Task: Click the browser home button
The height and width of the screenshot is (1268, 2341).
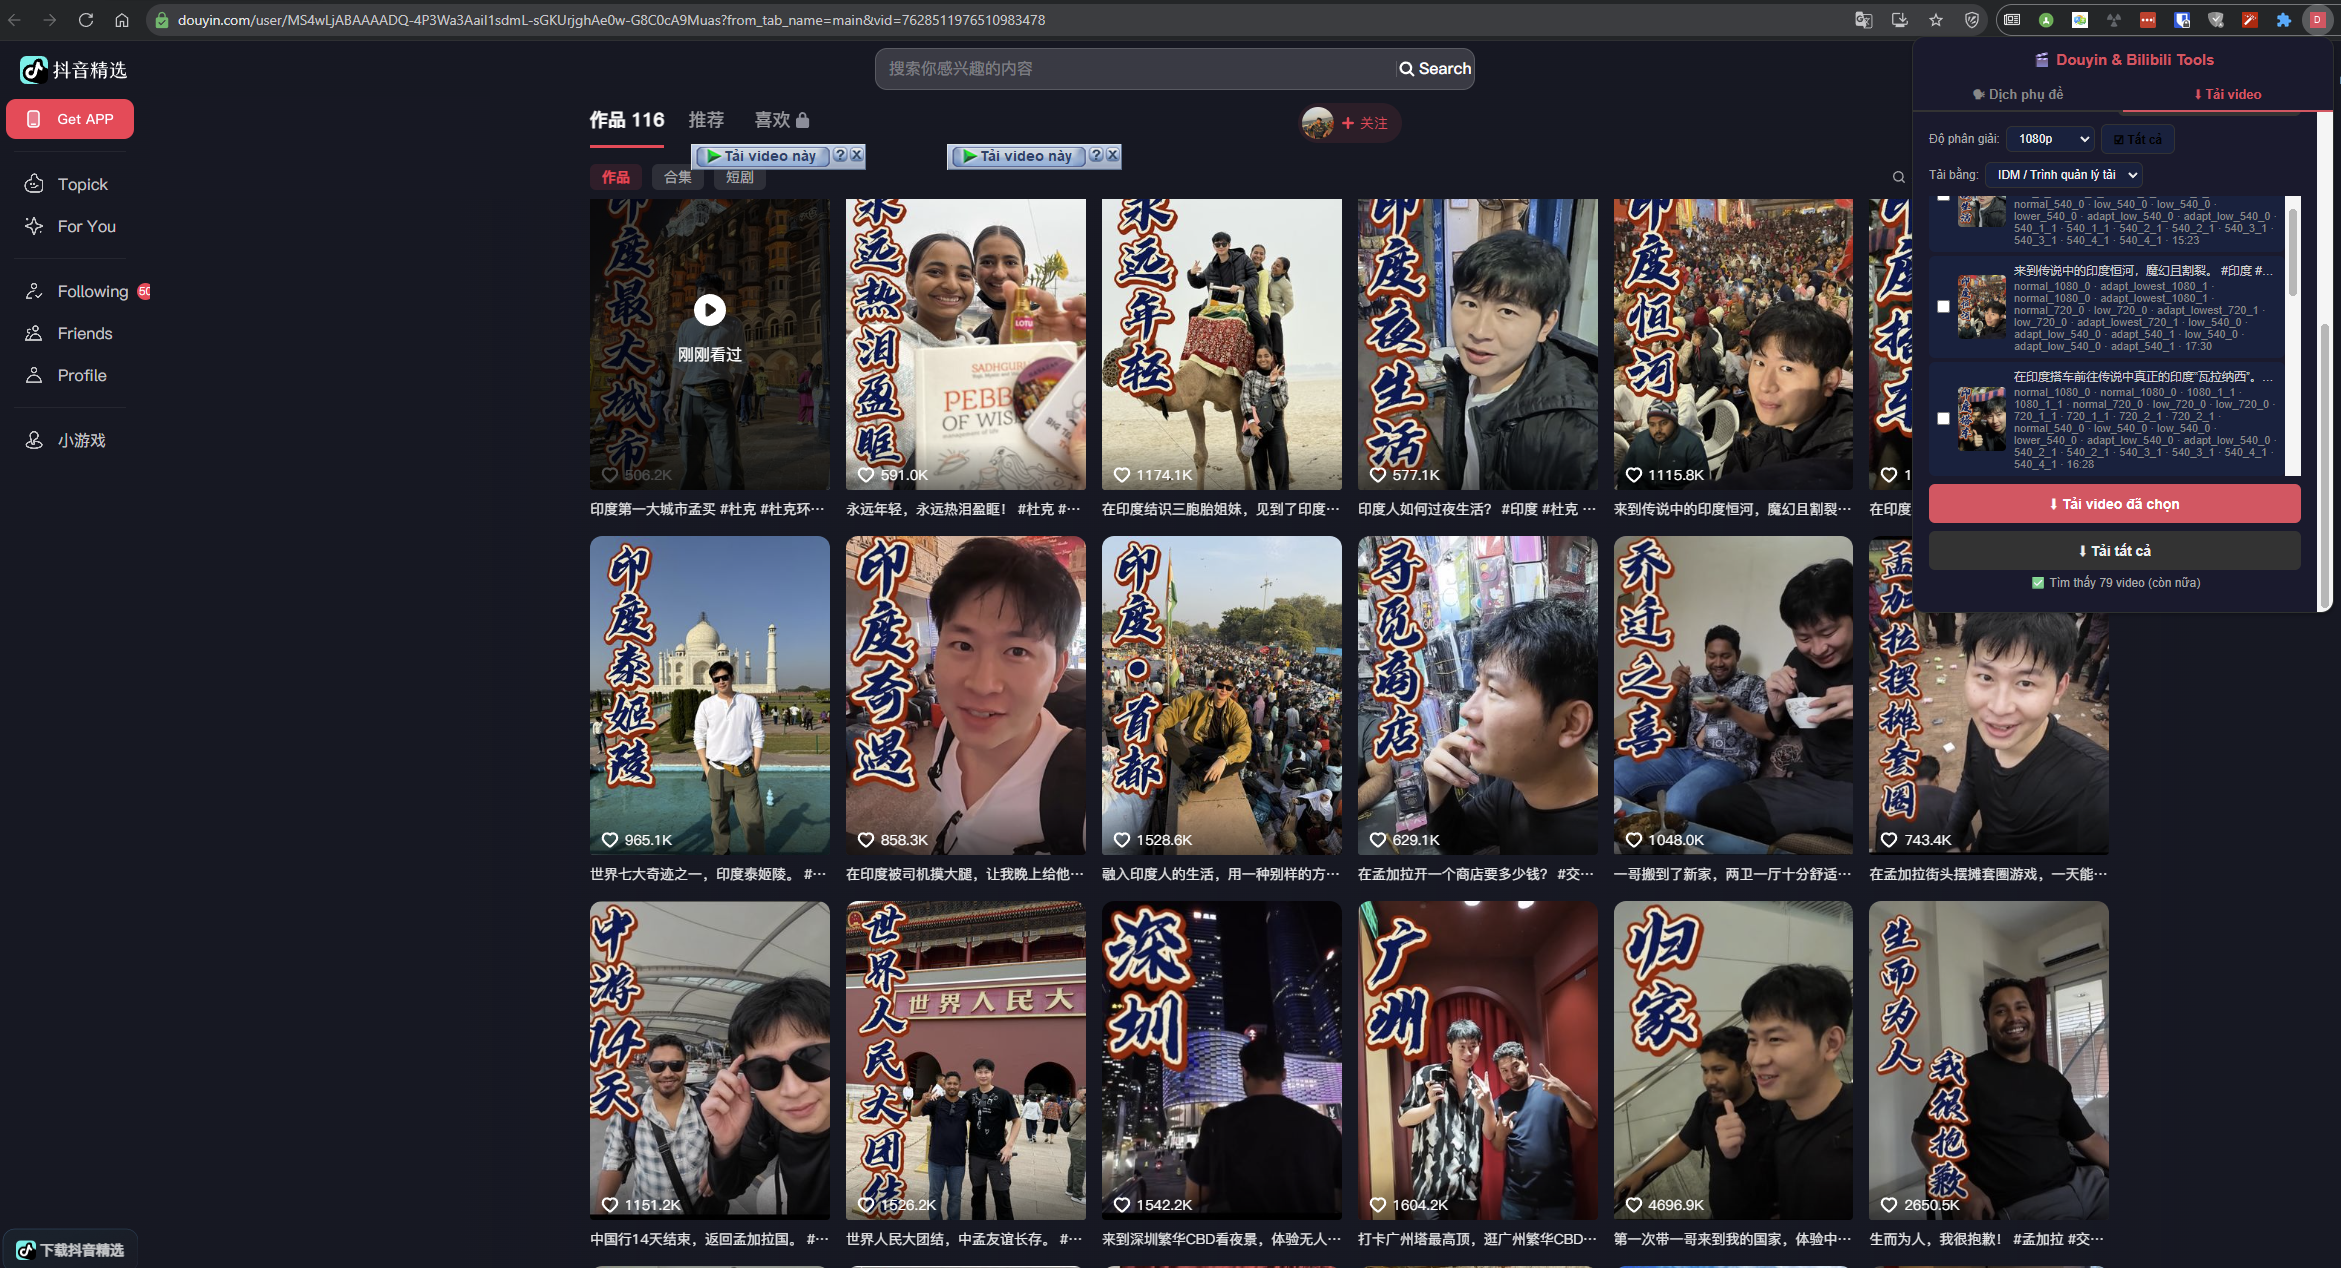Action: tap(122, 20)
